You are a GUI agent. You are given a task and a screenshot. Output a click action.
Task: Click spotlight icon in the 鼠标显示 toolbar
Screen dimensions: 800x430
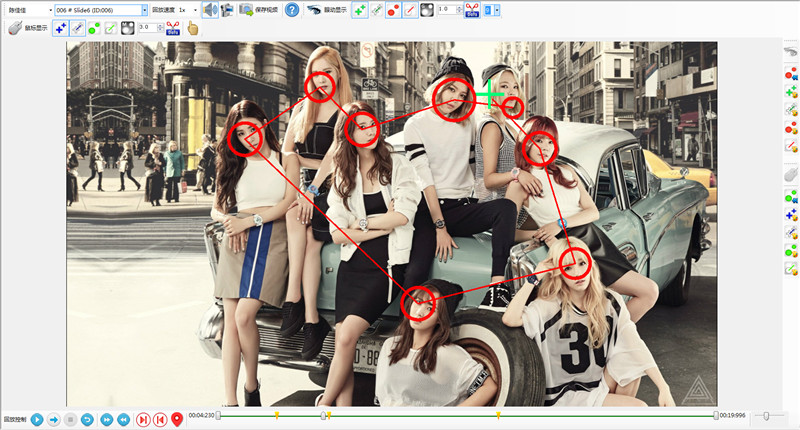coord(128,28)
